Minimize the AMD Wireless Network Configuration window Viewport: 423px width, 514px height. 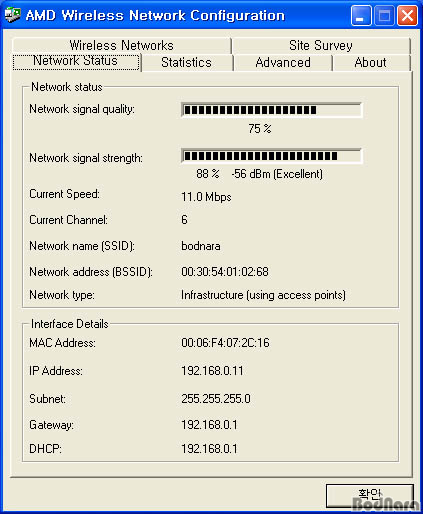tap(361, 15)
